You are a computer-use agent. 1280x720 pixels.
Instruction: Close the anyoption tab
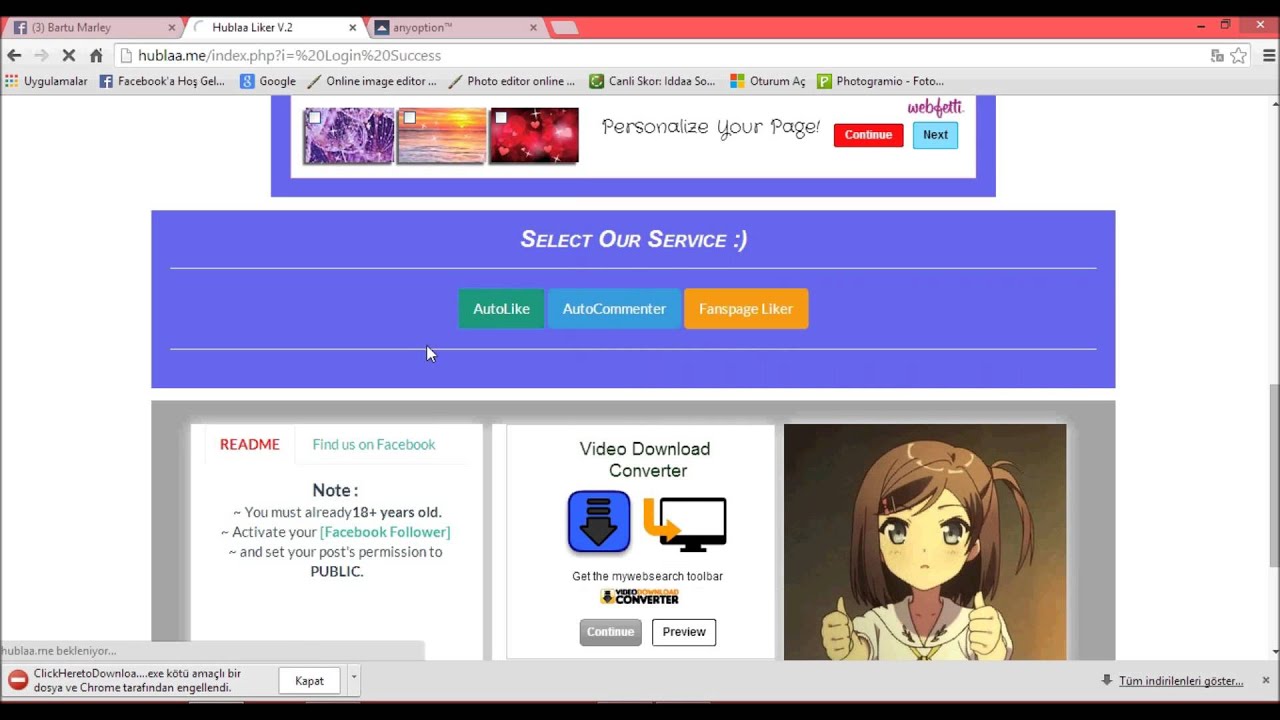(x=533, y=28)
